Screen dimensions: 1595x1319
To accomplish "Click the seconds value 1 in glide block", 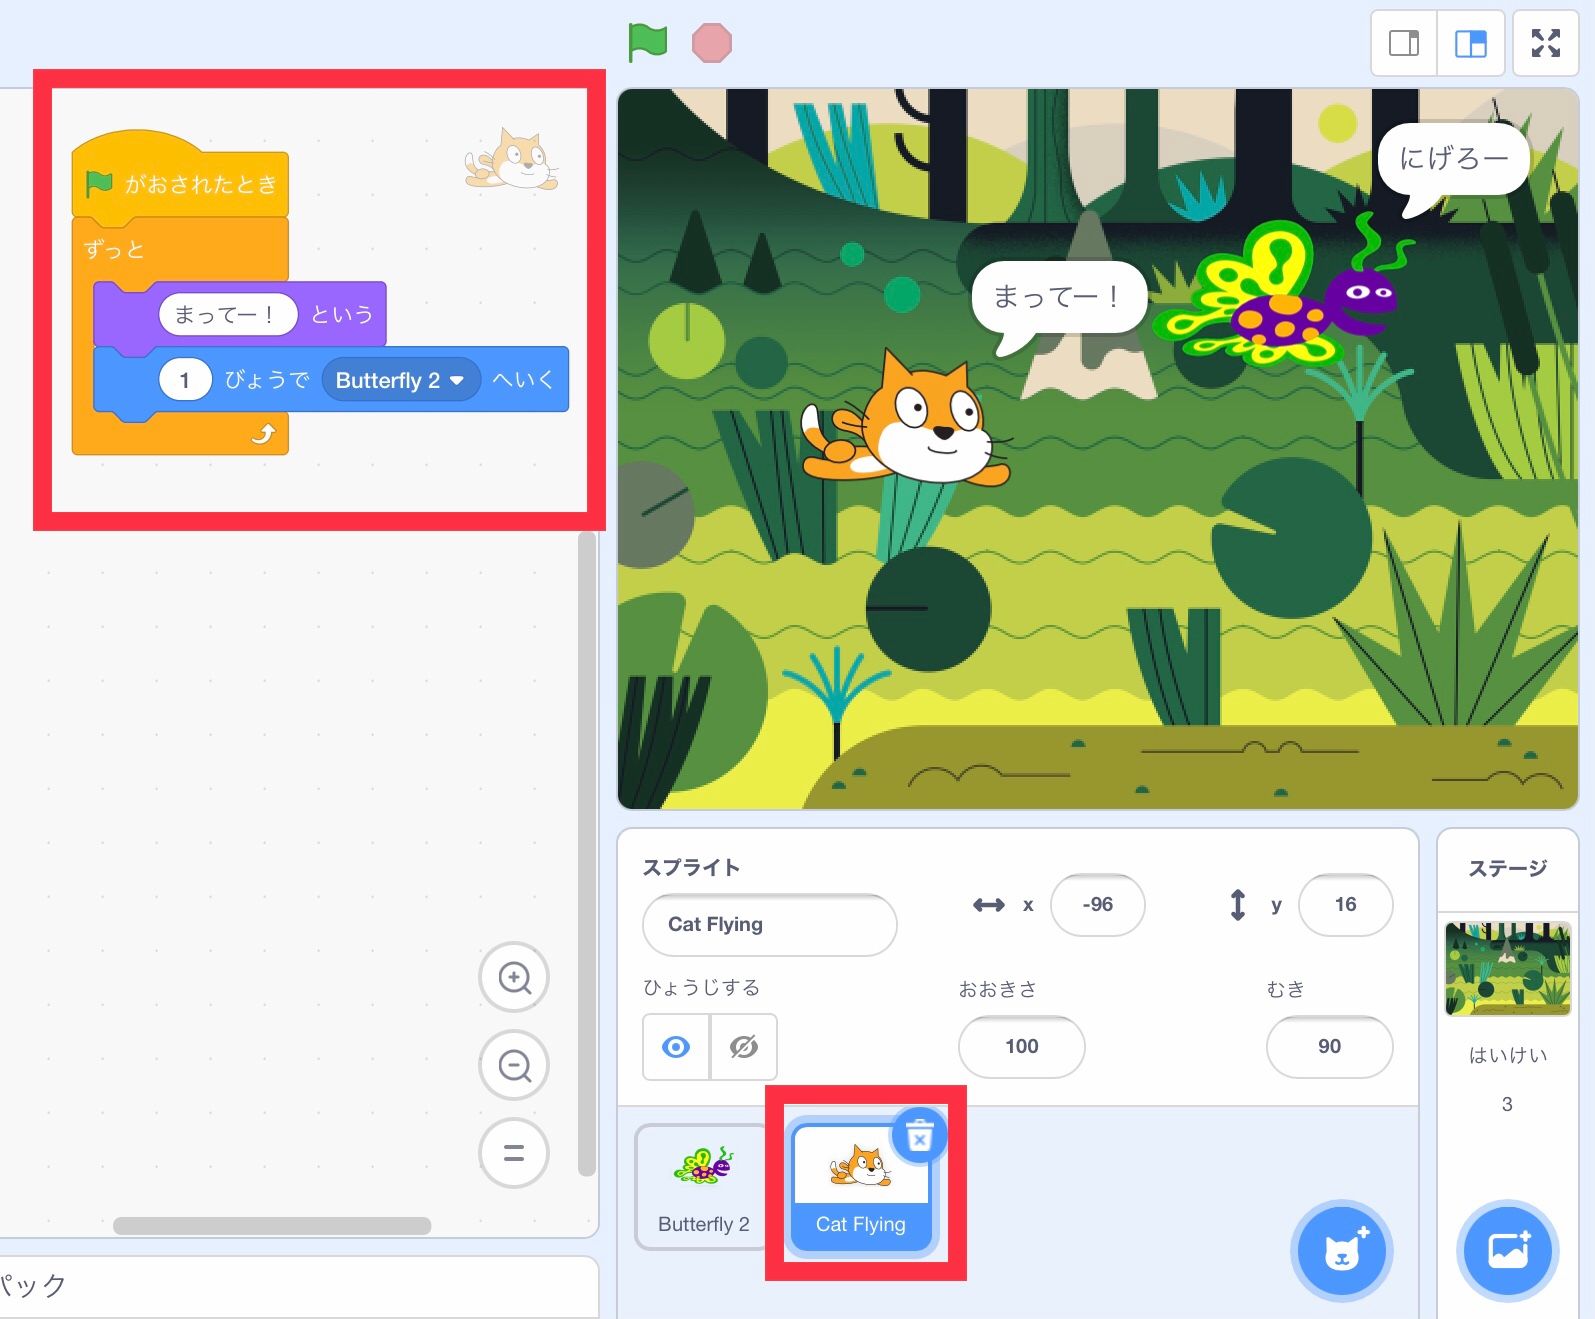I will 184,380.
